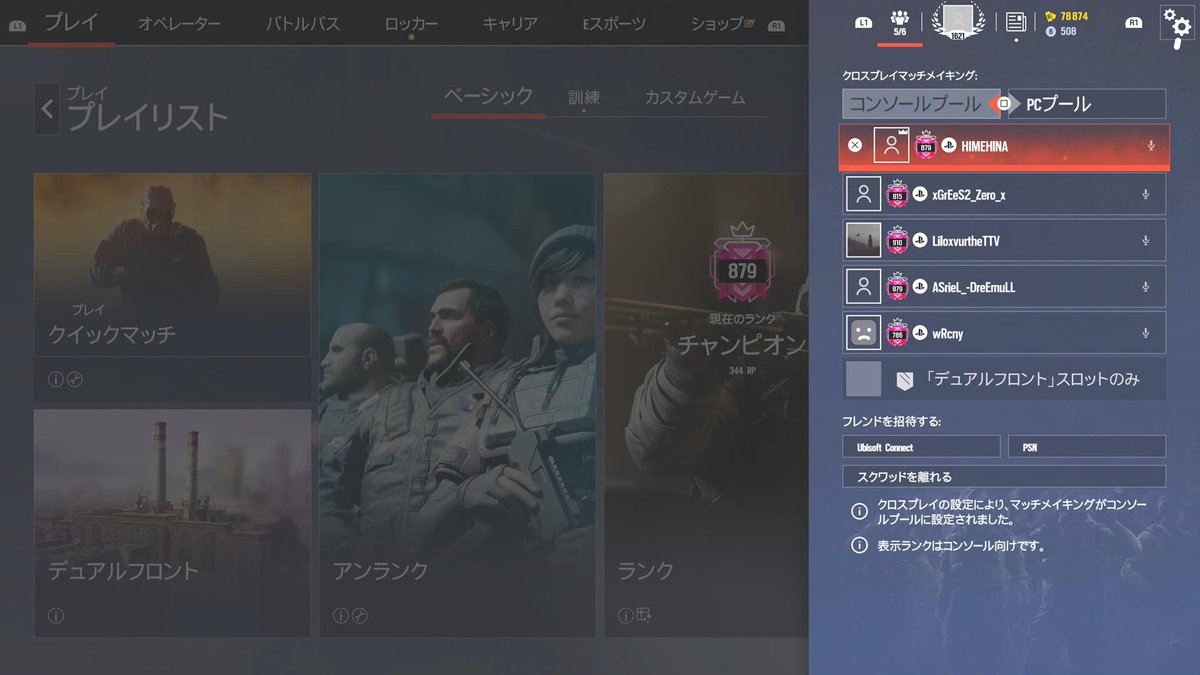Select the player name wRcny
The image size is (1200, 675).
tap(947, 332)
